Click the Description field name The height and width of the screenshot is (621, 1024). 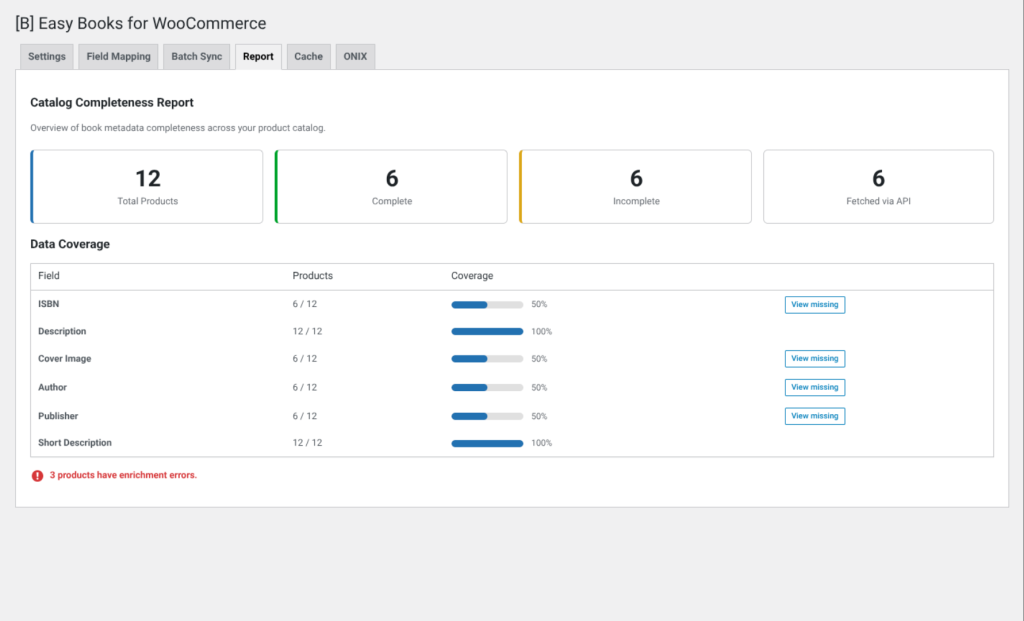[62, 332]
